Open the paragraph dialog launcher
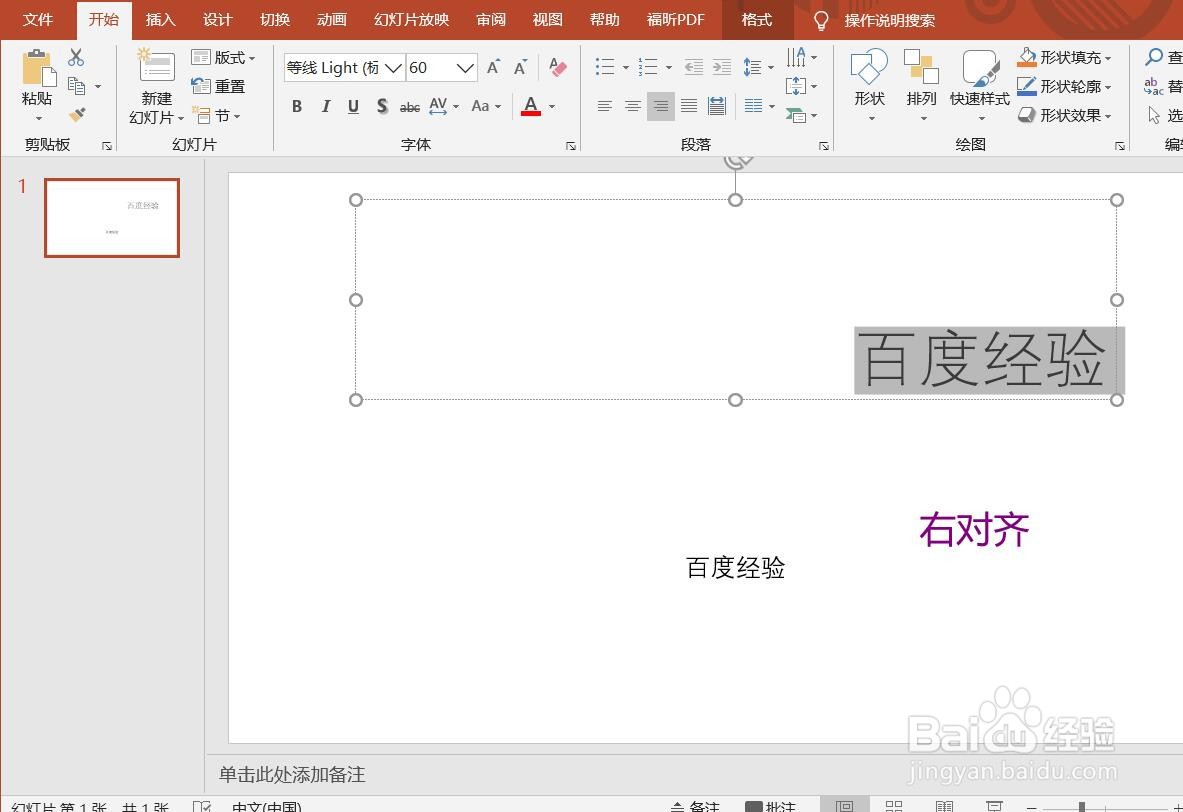This screenshot has width=1183, height=812. click(x=824, y=146)
